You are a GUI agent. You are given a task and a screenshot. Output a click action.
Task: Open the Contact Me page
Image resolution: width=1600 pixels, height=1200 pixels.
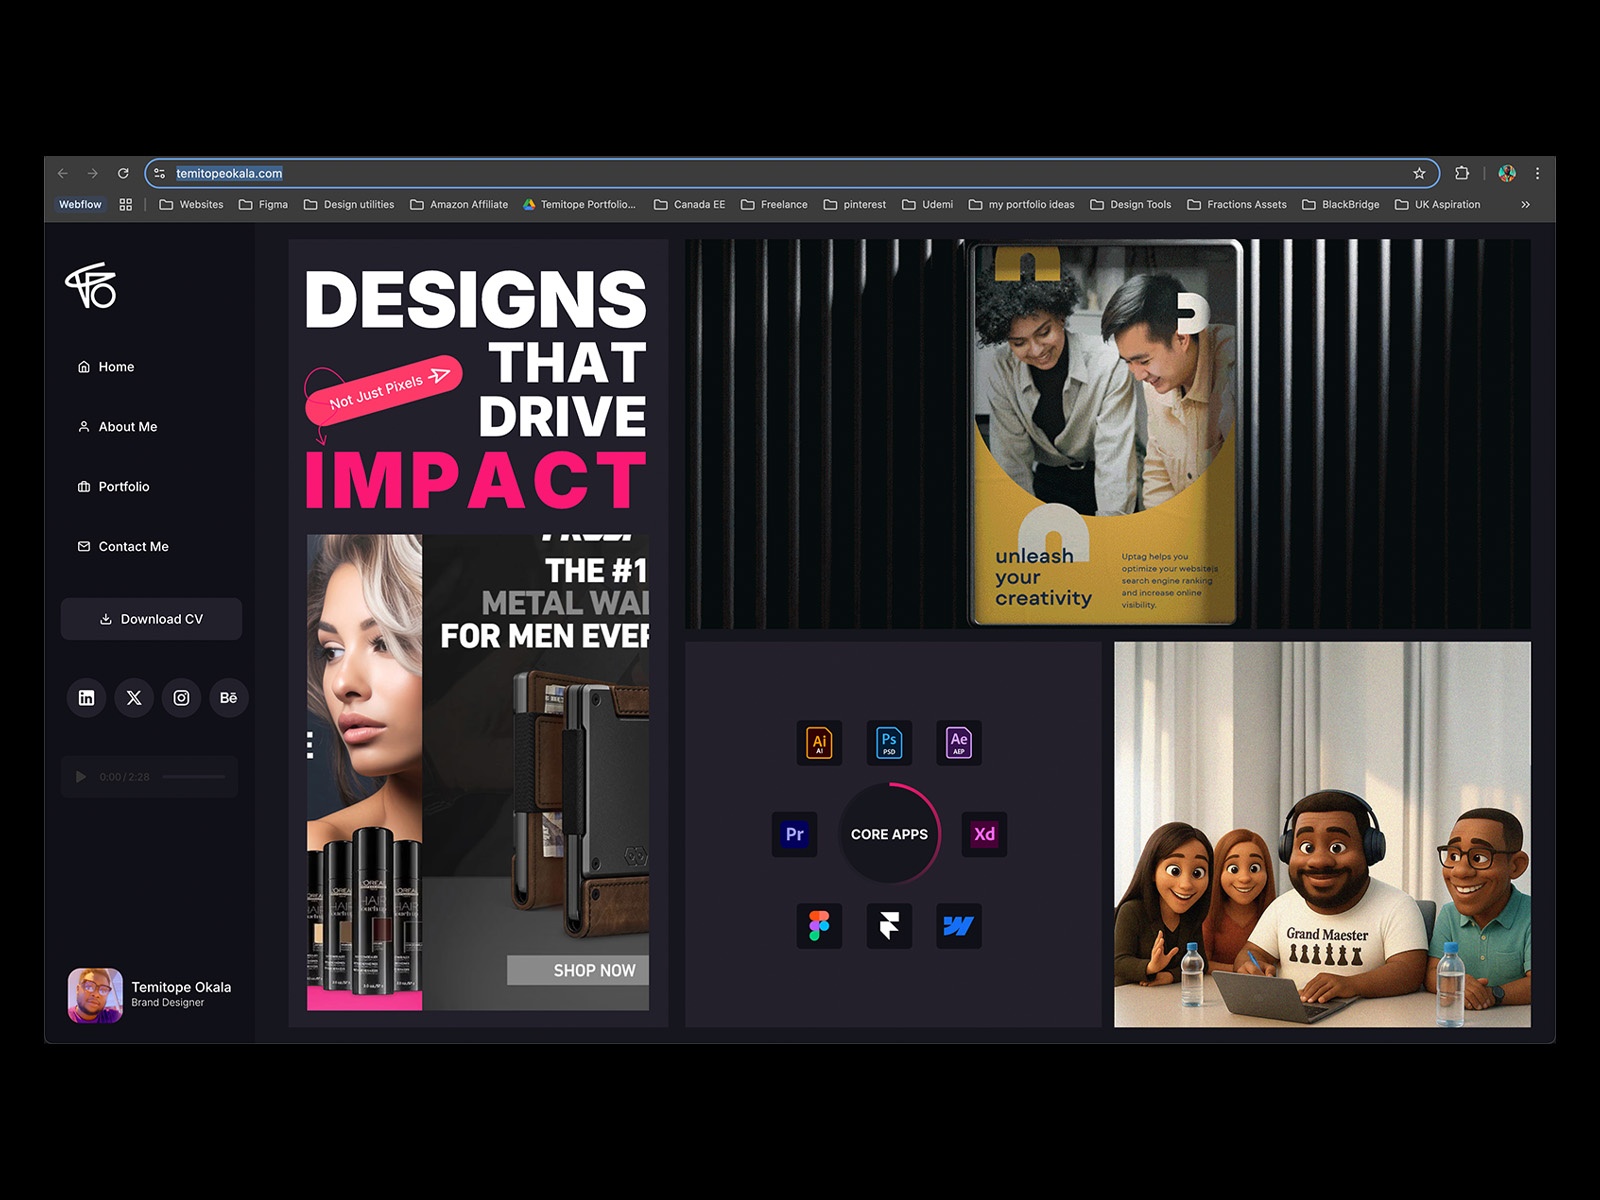tap(123, 547)
